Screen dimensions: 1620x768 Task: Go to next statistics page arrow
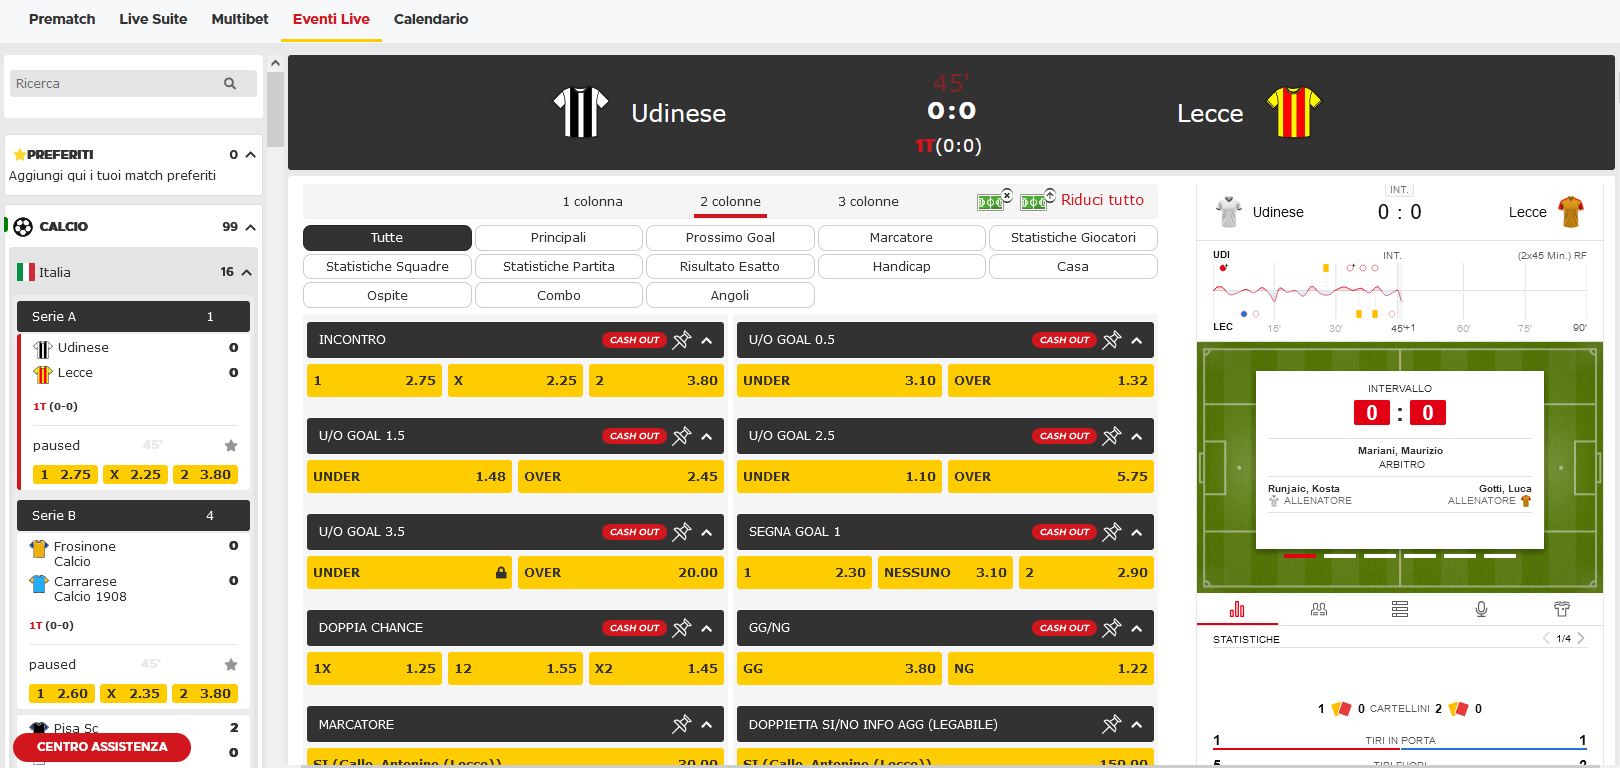coord(1581,638)
